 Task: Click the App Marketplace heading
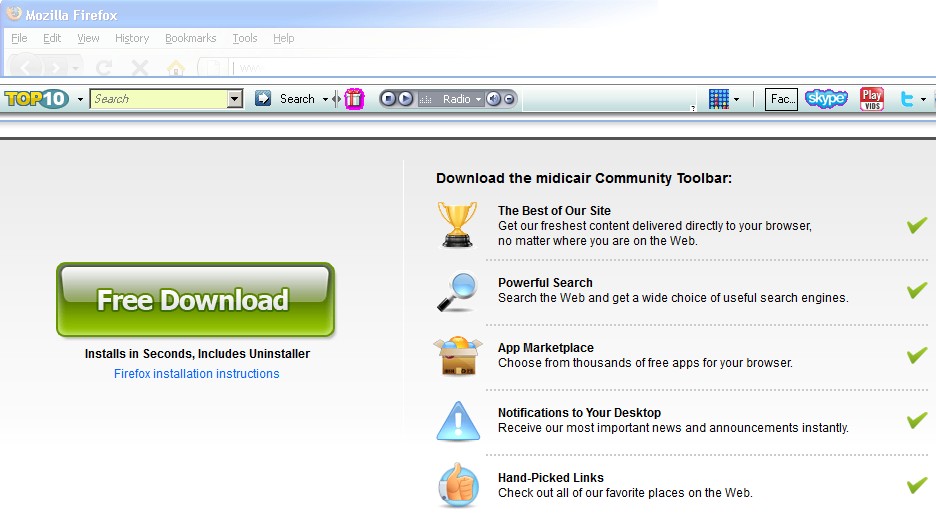pyautogui.click(x=546, y=348)
